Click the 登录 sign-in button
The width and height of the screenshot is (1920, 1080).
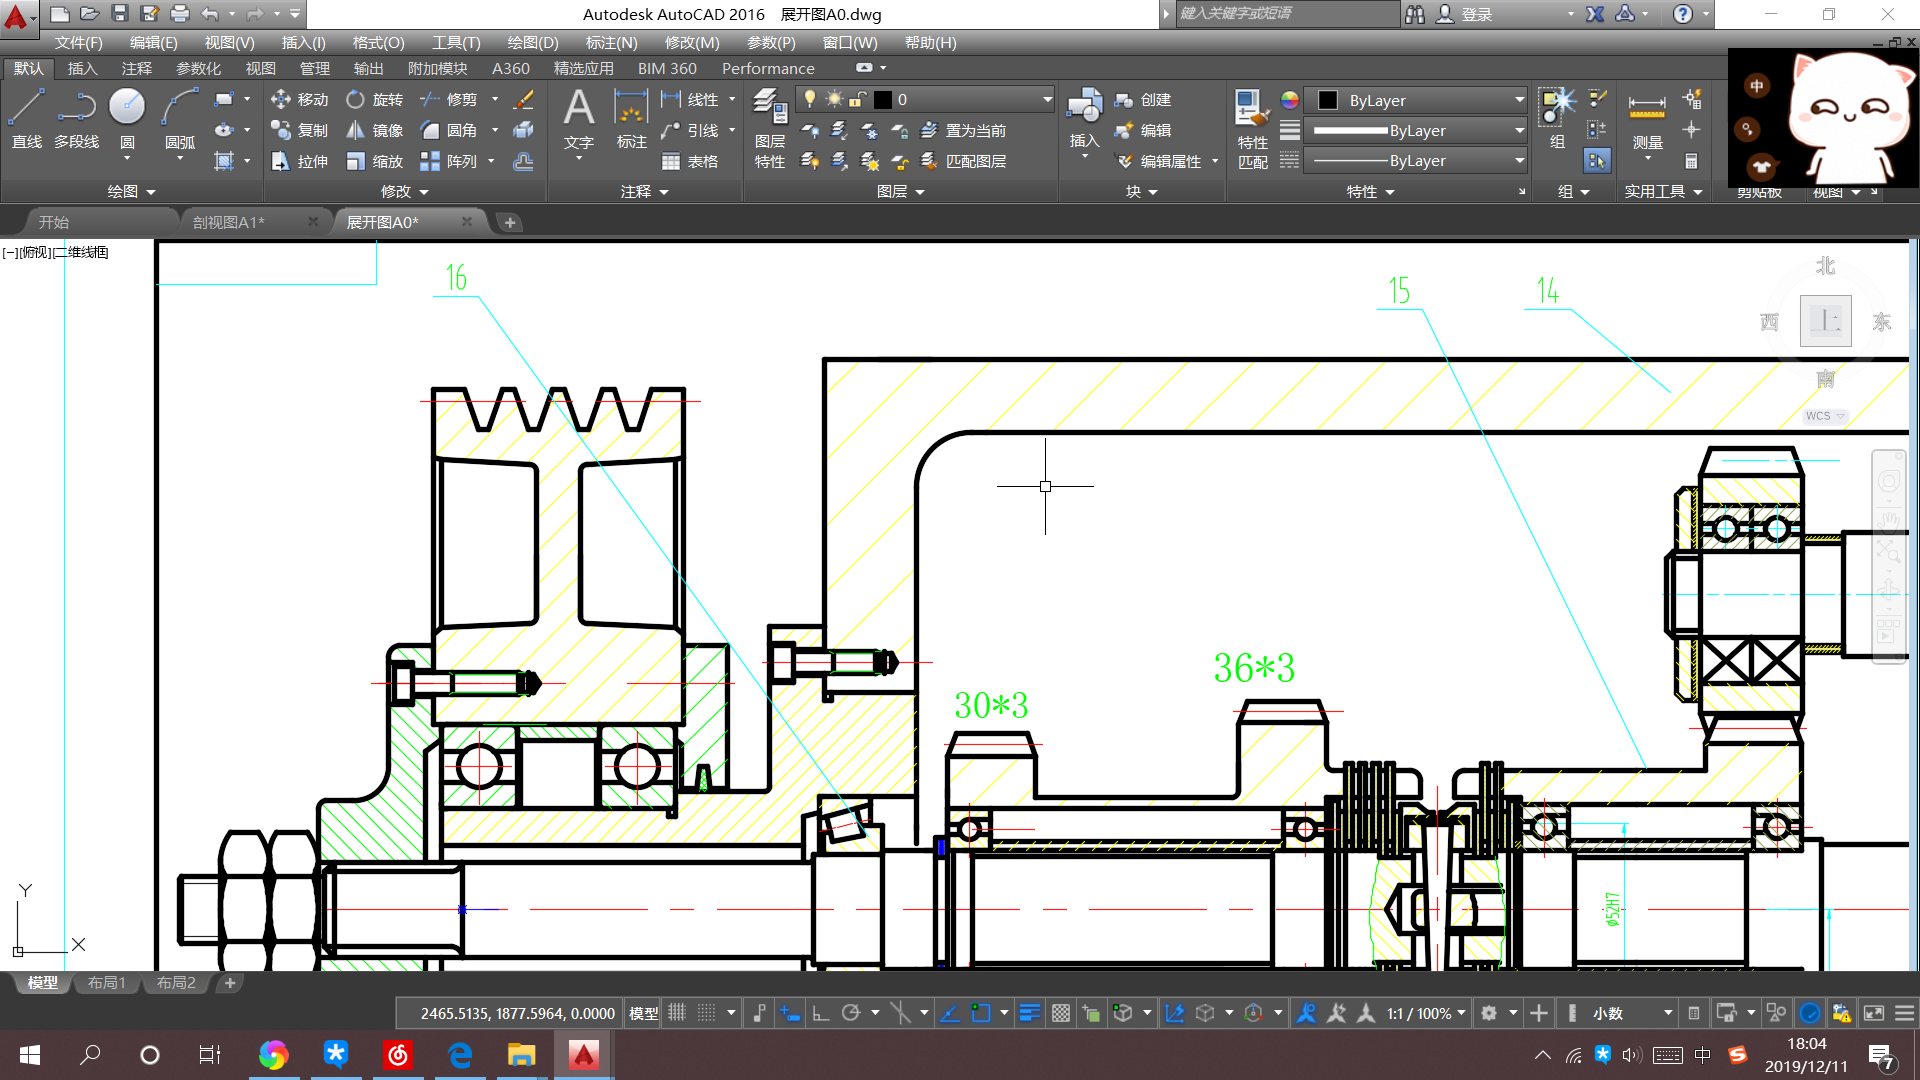[1476, 14]
